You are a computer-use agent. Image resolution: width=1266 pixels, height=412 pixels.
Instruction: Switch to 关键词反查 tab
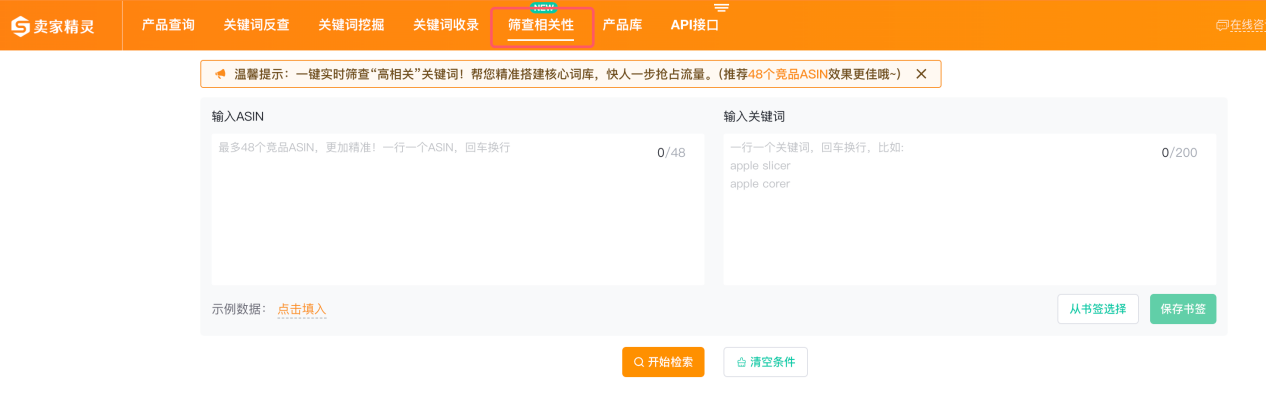pos(256,25)
